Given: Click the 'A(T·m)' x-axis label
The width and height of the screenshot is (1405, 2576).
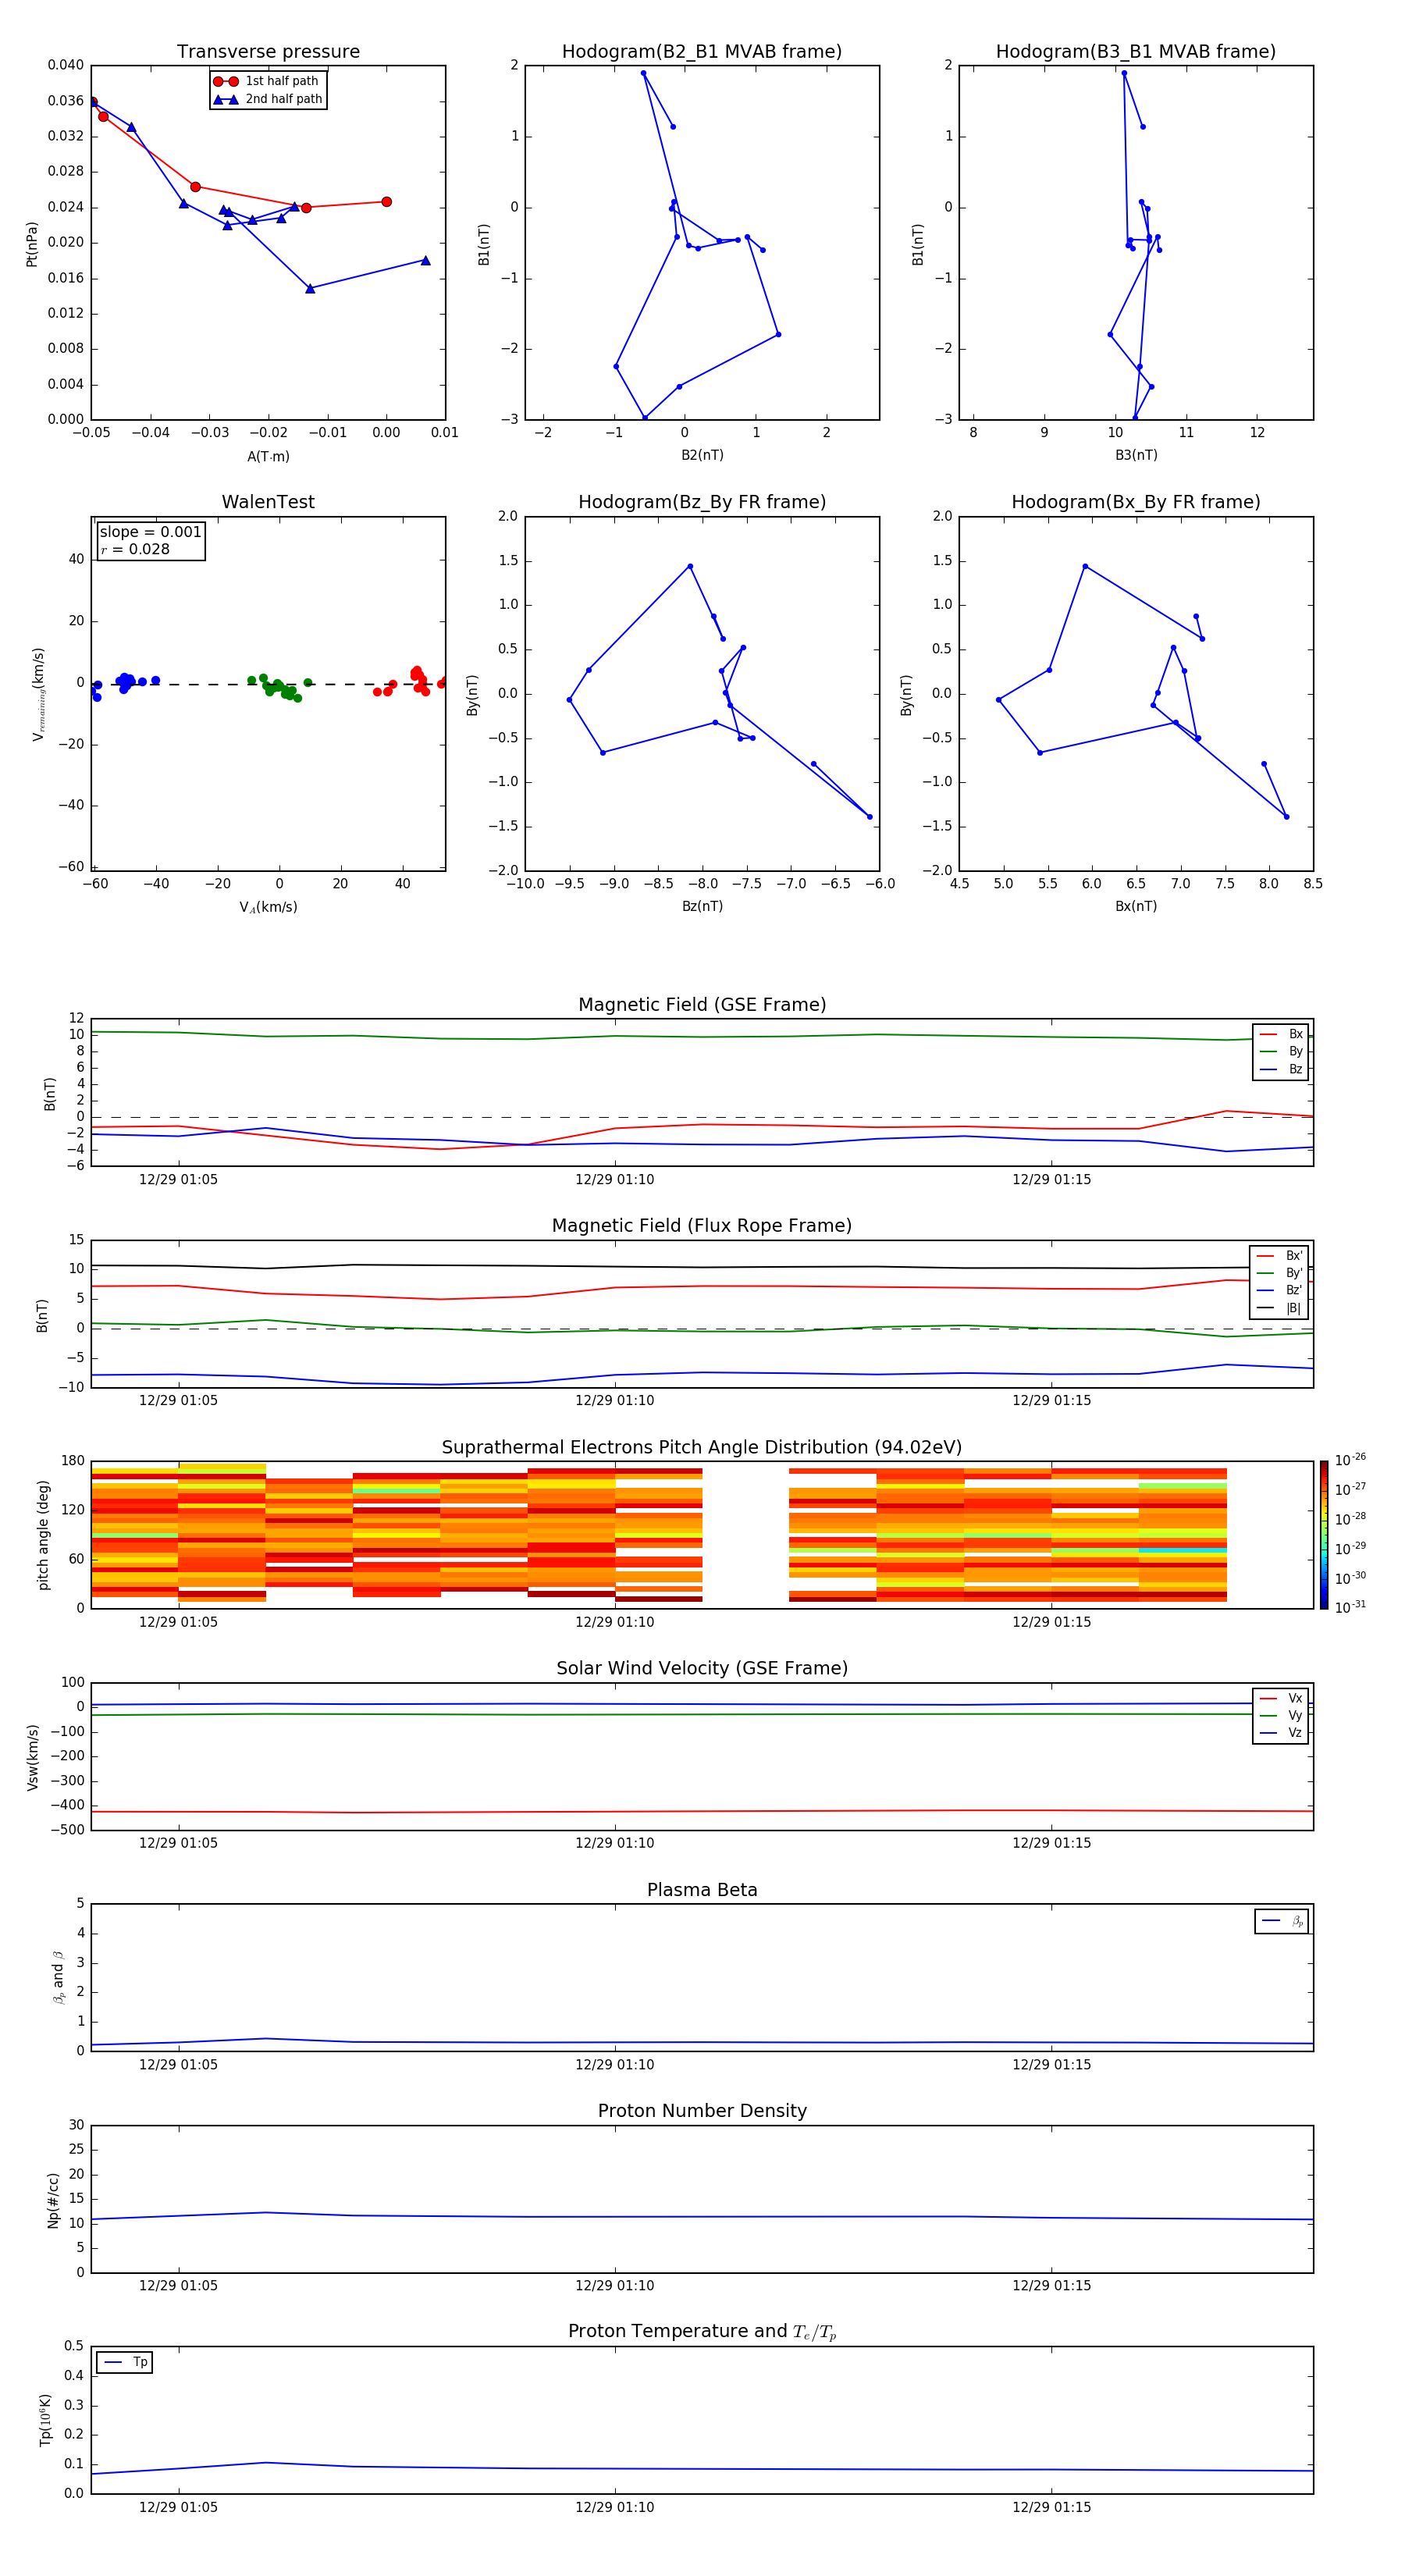Looking at the screenshot, I should tap(268, 457).
